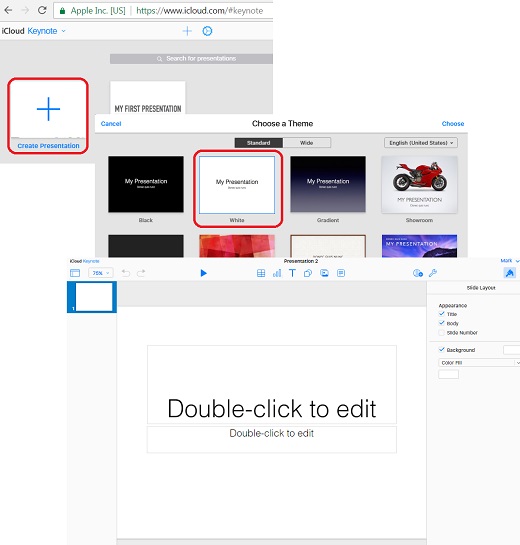Open the Color Fill dropdown
Viewport: 520px width, 545px height.
[479, 363]
